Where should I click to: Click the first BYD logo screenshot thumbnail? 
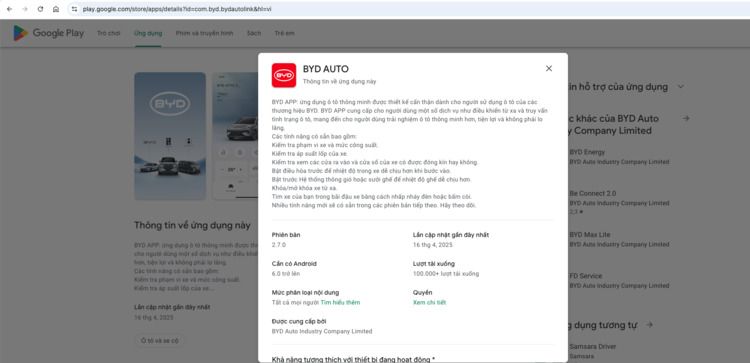pyautogui.click(x=170, y=136)
